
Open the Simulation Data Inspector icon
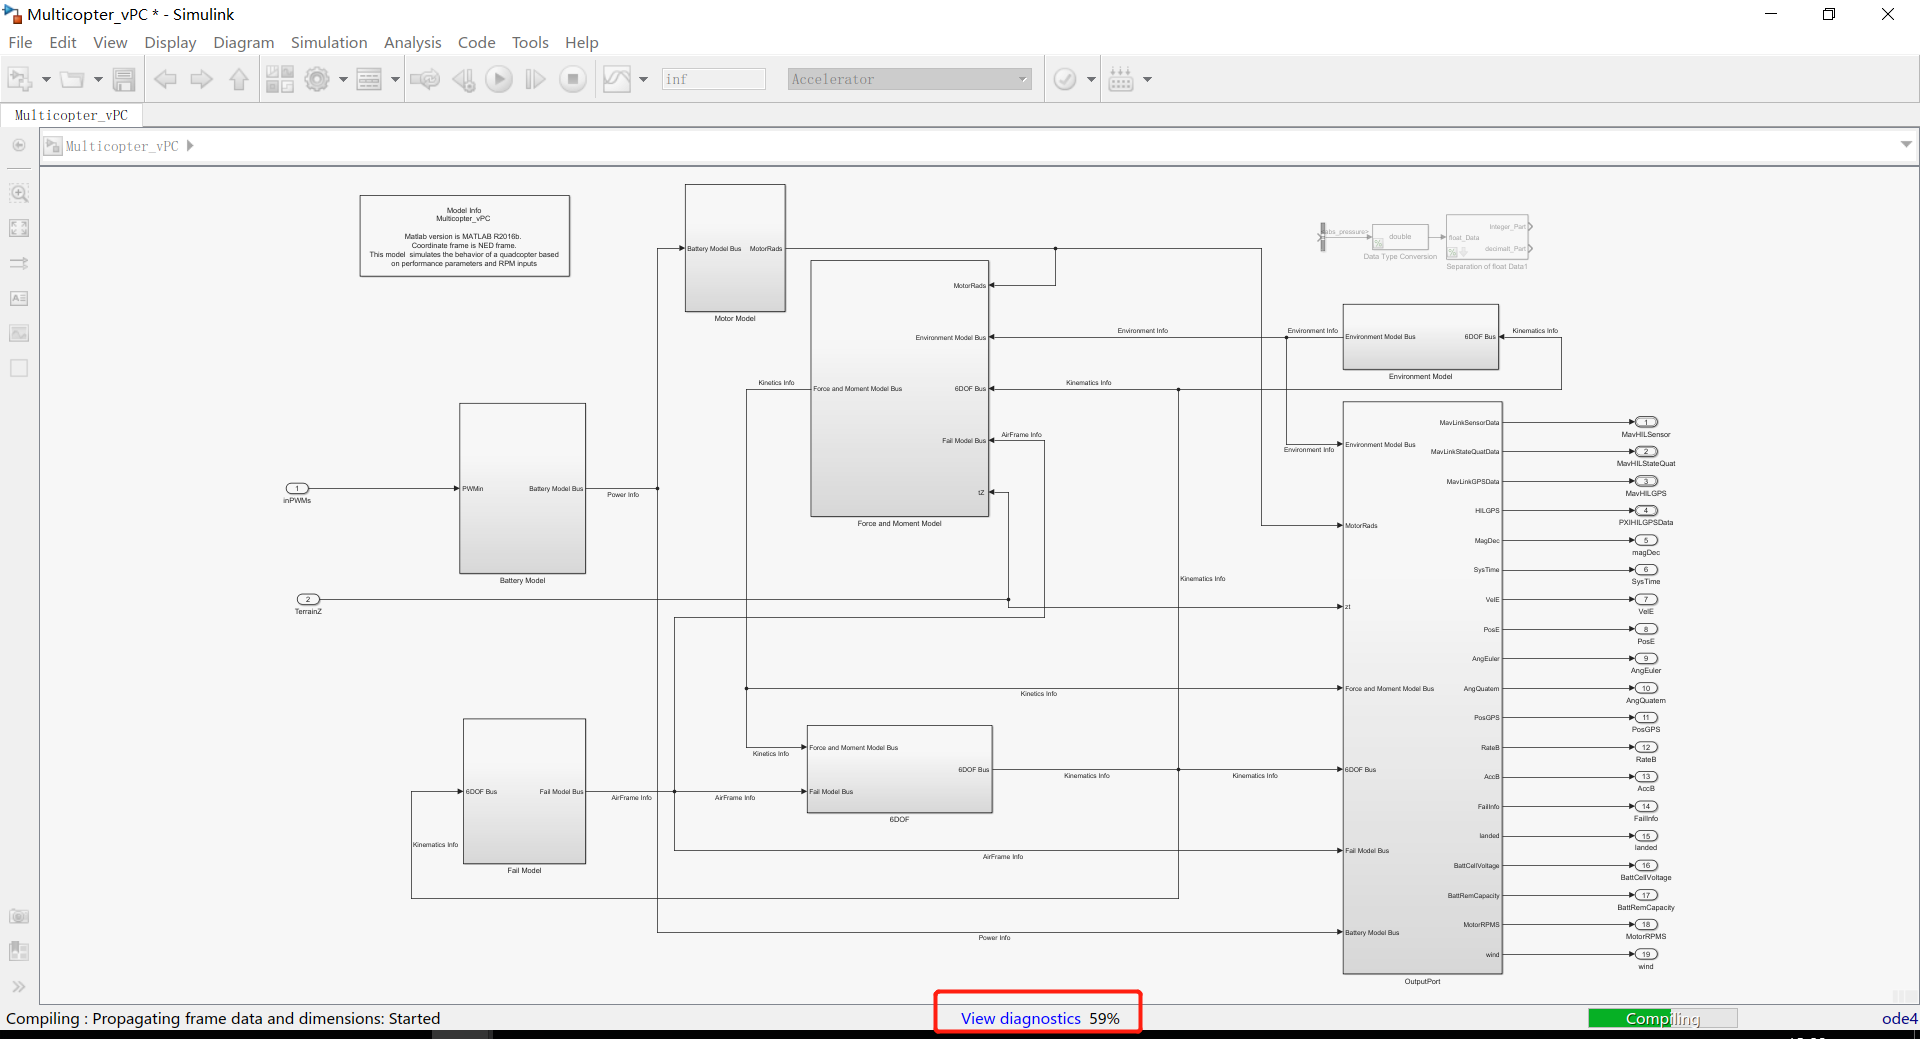(617, 79)
